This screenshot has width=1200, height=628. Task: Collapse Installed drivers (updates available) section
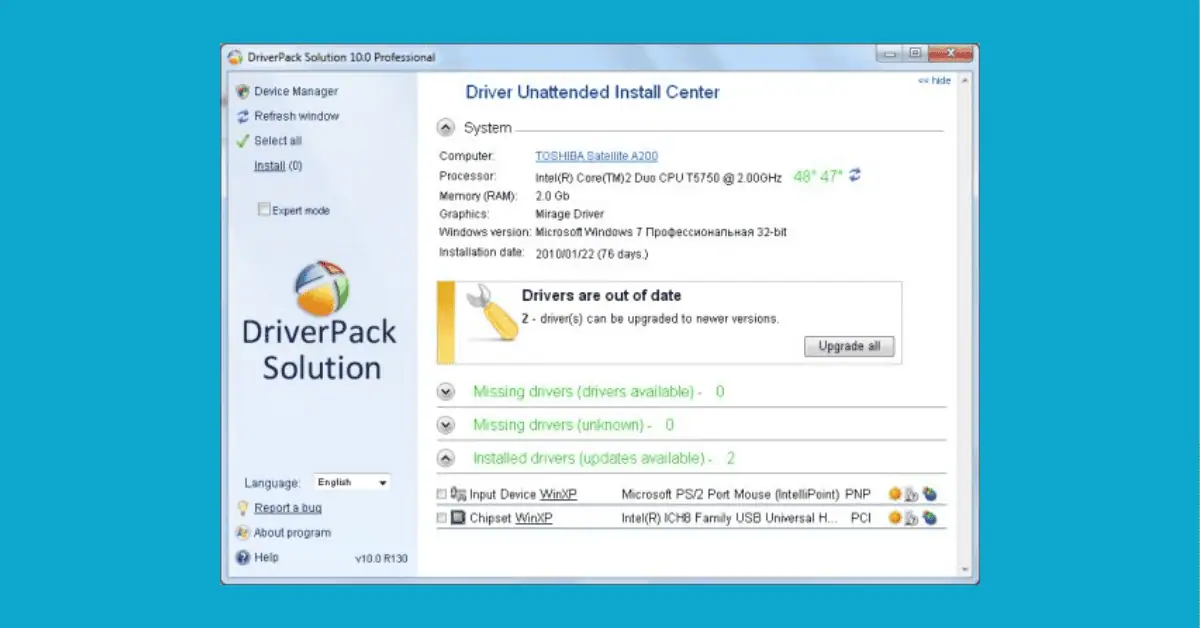click(446, 458)
